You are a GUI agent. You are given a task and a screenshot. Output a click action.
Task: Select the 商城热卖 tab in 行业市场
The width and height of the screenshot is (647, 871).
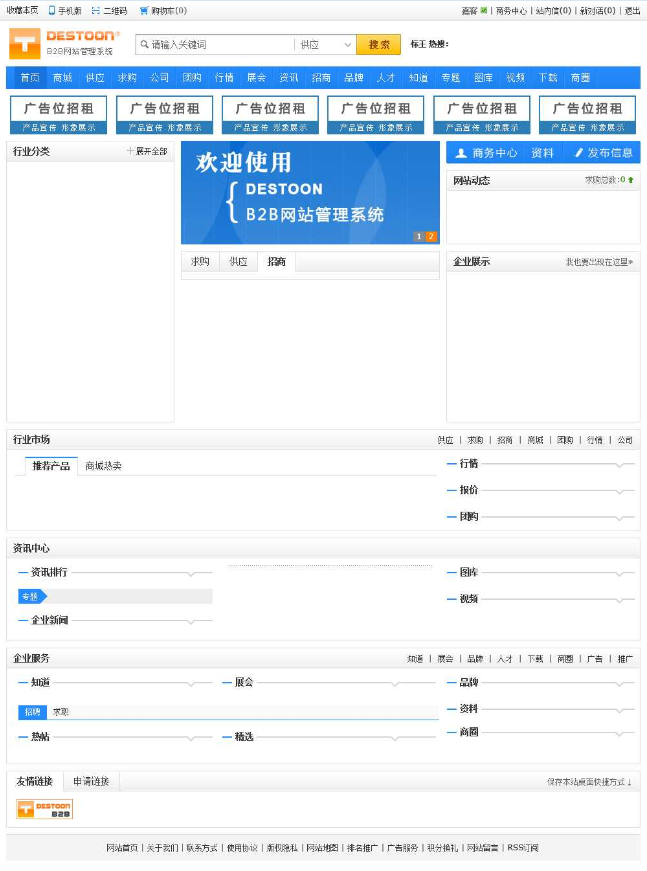click(103, 466)
